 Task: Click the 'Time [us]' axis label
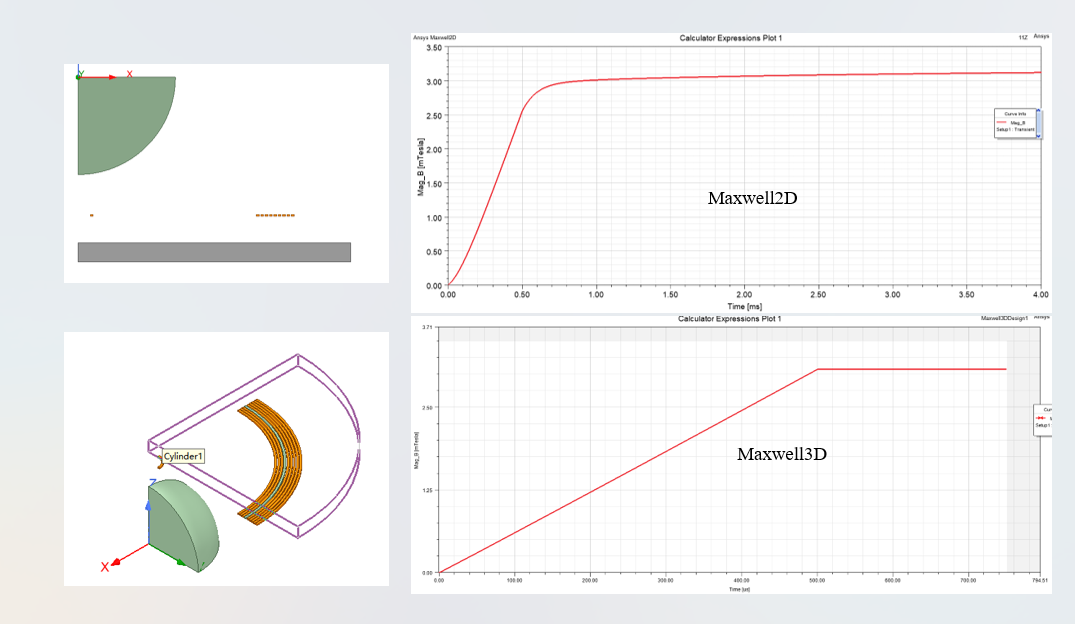point(739,589)
